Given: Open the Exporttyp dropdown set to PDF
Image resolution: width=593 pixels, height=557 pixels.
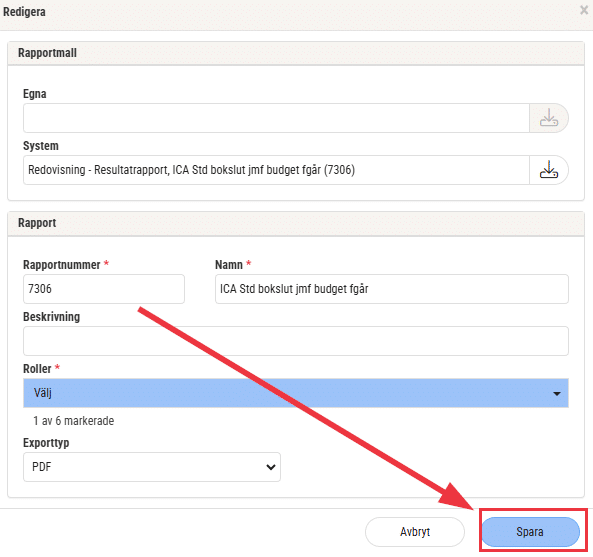Looking at the screenshot, I should [152, 467].
